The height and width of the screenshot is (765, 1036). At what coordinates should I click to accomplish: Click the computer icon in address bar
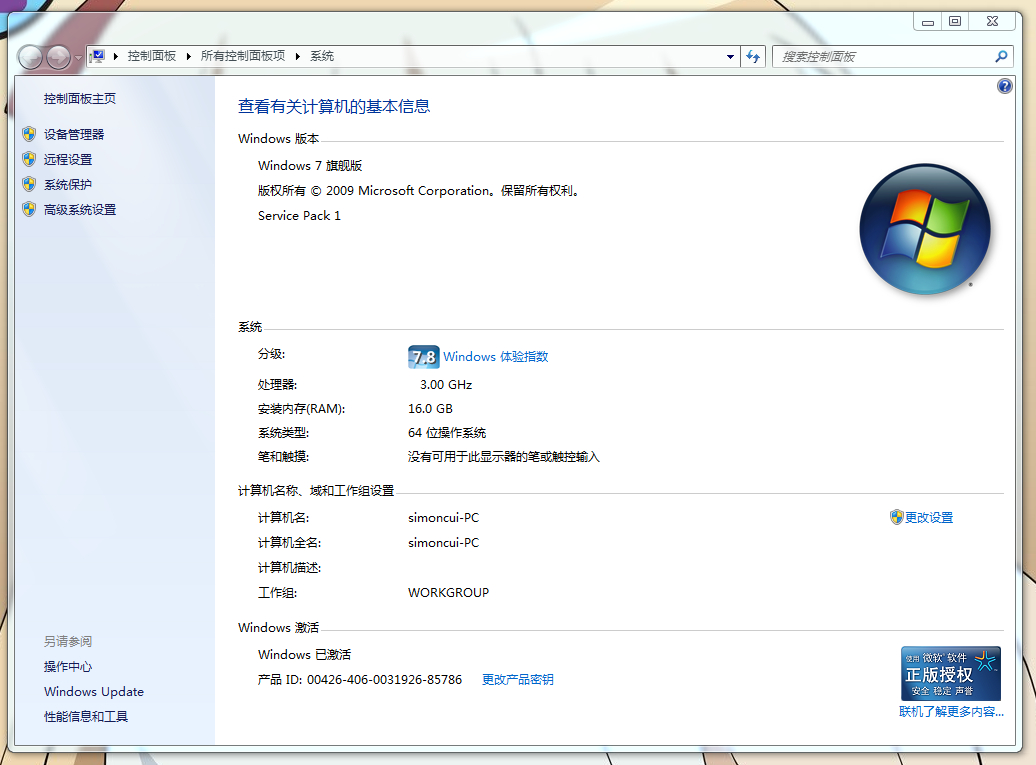click(97, 56)
